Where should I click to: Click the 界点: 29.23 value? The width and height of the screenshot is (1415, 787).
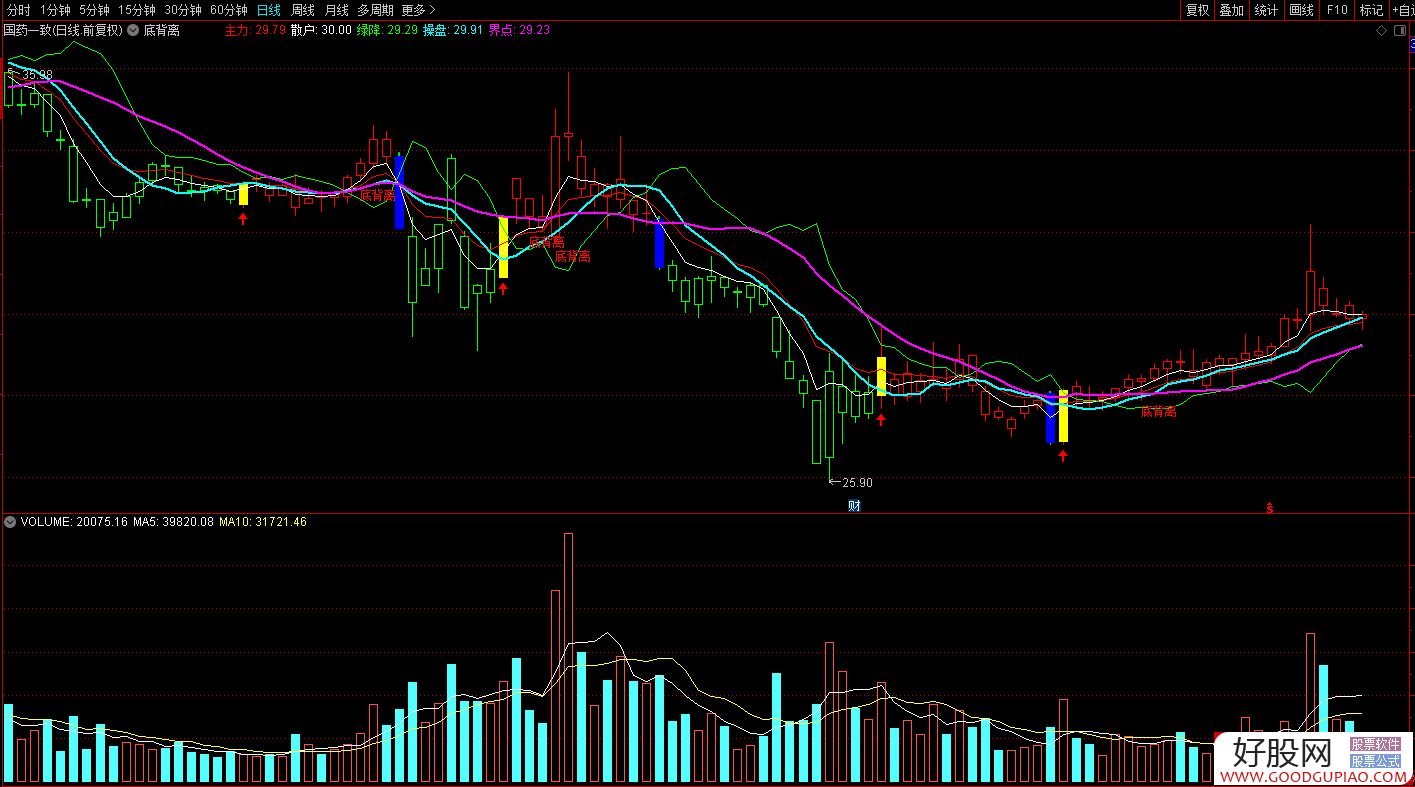click(x=519, y=30)
